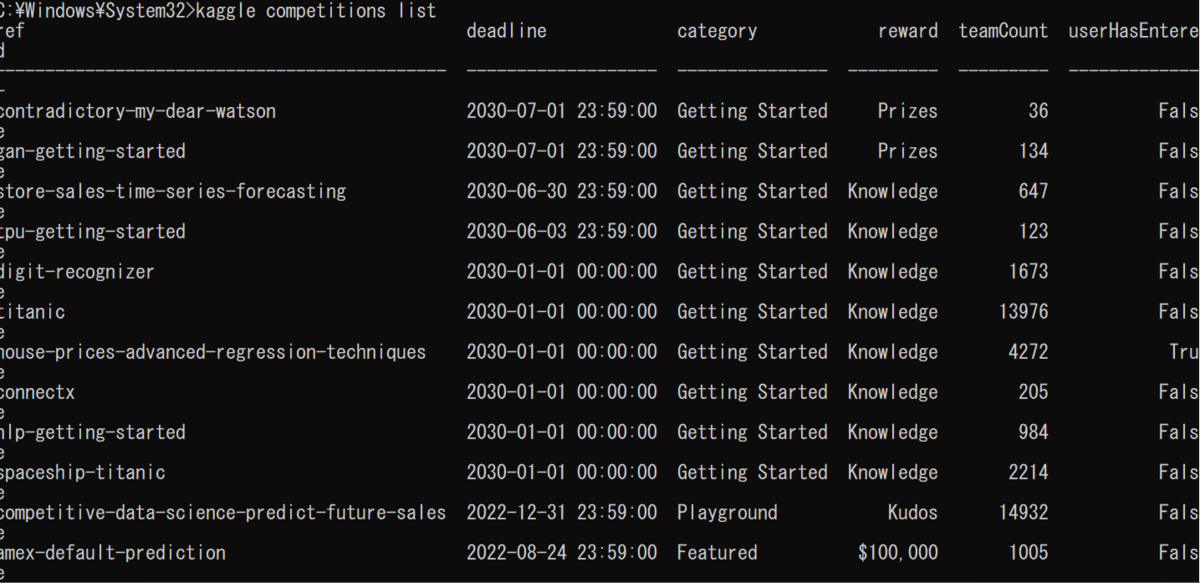Click the 'titanic' competition name
This screenshot has width=1200, height=583.
click(x=33, y=312)
